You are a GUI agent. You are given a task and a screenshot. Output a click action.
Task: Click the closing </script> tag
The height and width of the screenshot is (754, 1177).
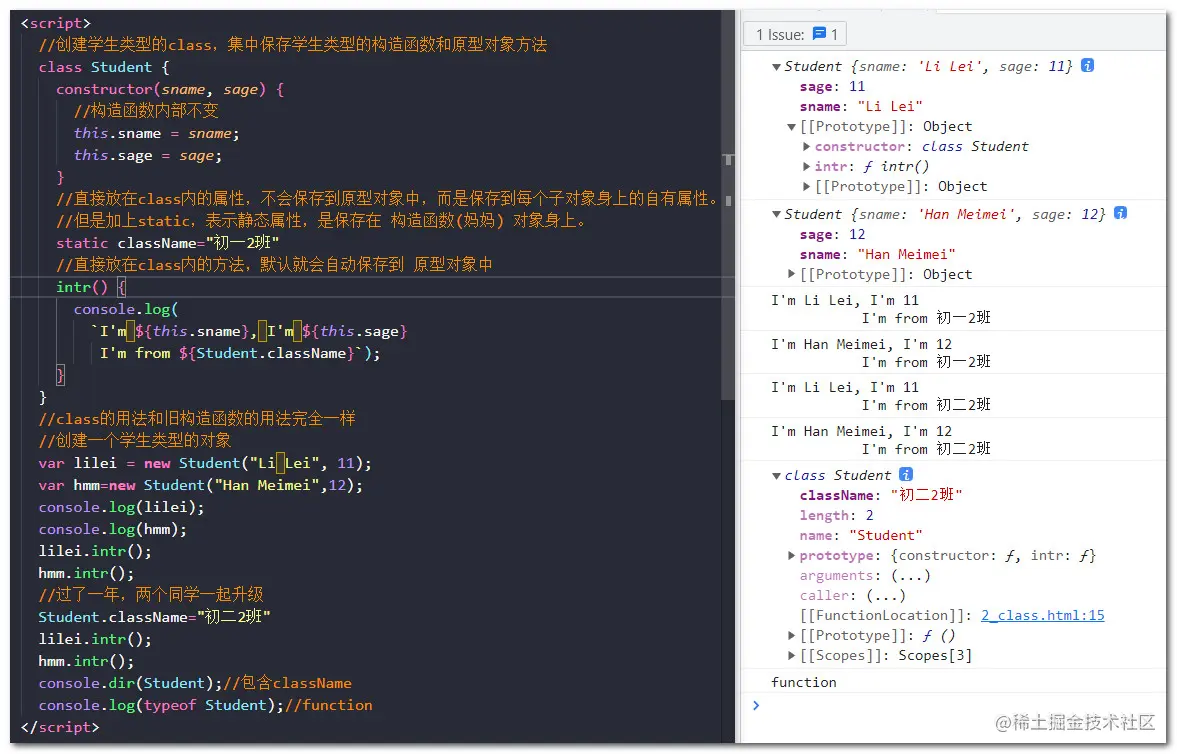[60, 727]
